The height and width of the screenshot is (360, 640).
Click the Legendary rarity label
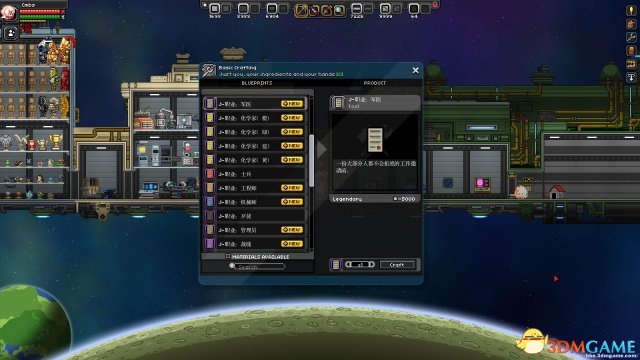[x=347, y=199]
